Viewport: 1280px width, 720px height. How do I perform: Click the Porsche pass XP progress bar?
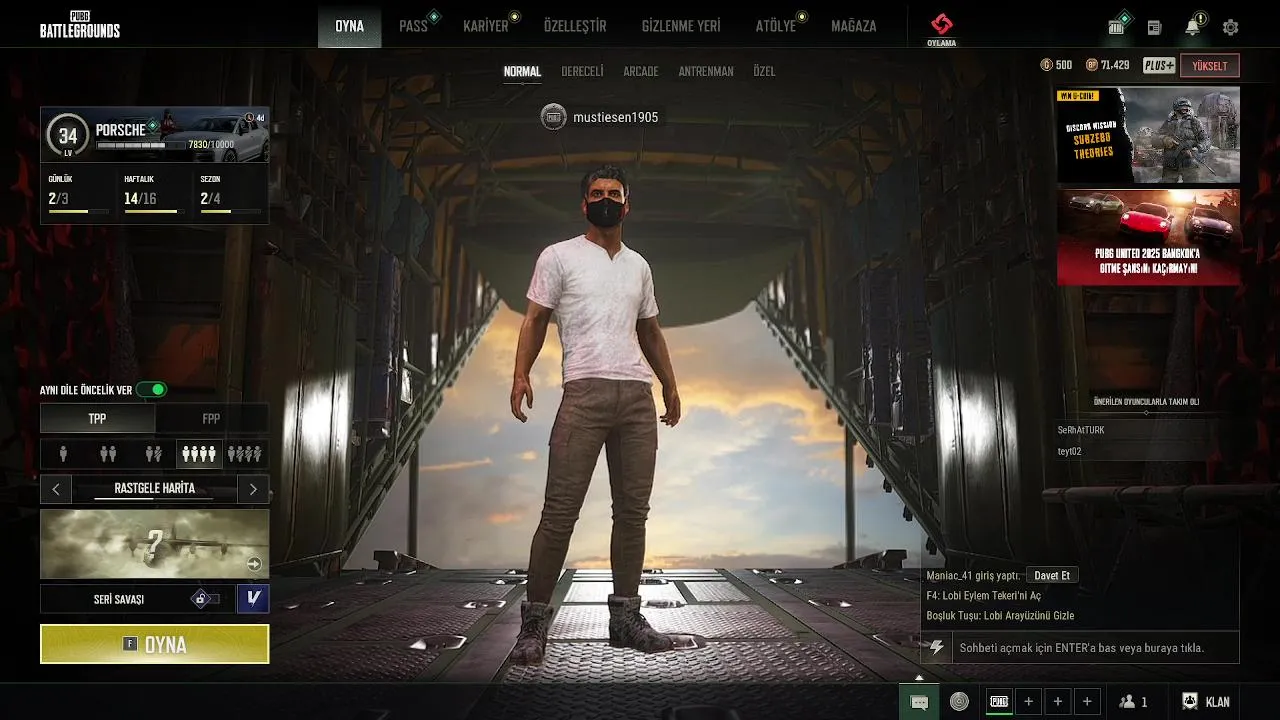[141, 145]
